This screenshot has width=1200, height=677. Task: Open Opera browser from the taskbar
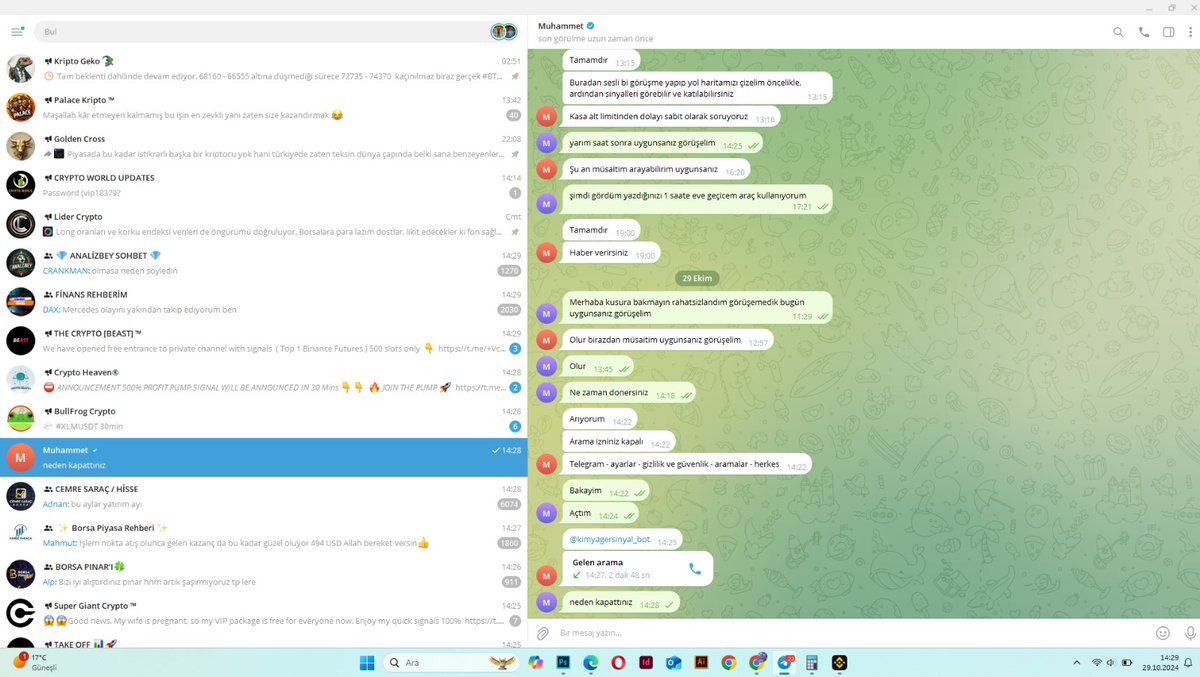click(619, 662)
